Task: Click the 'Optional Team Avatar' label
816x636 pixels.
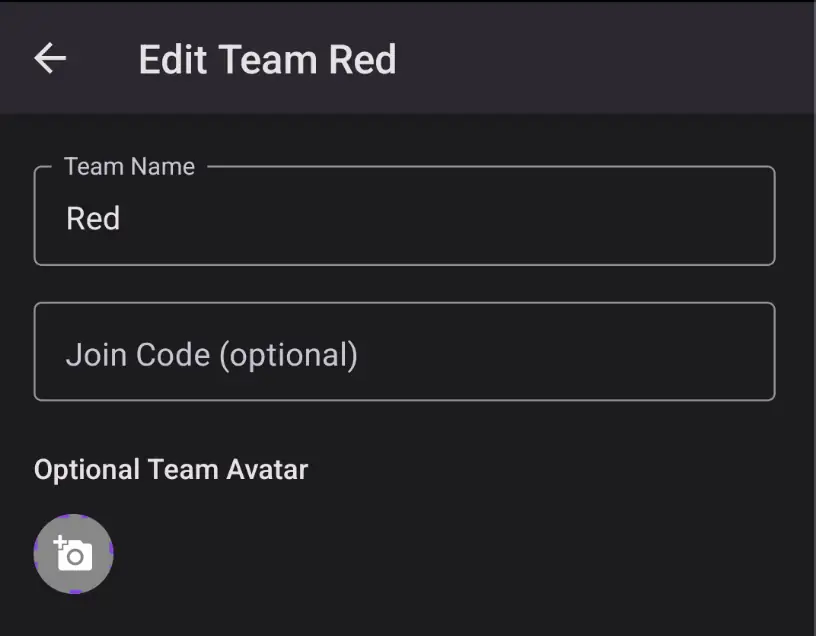Action: pos(171,469)
